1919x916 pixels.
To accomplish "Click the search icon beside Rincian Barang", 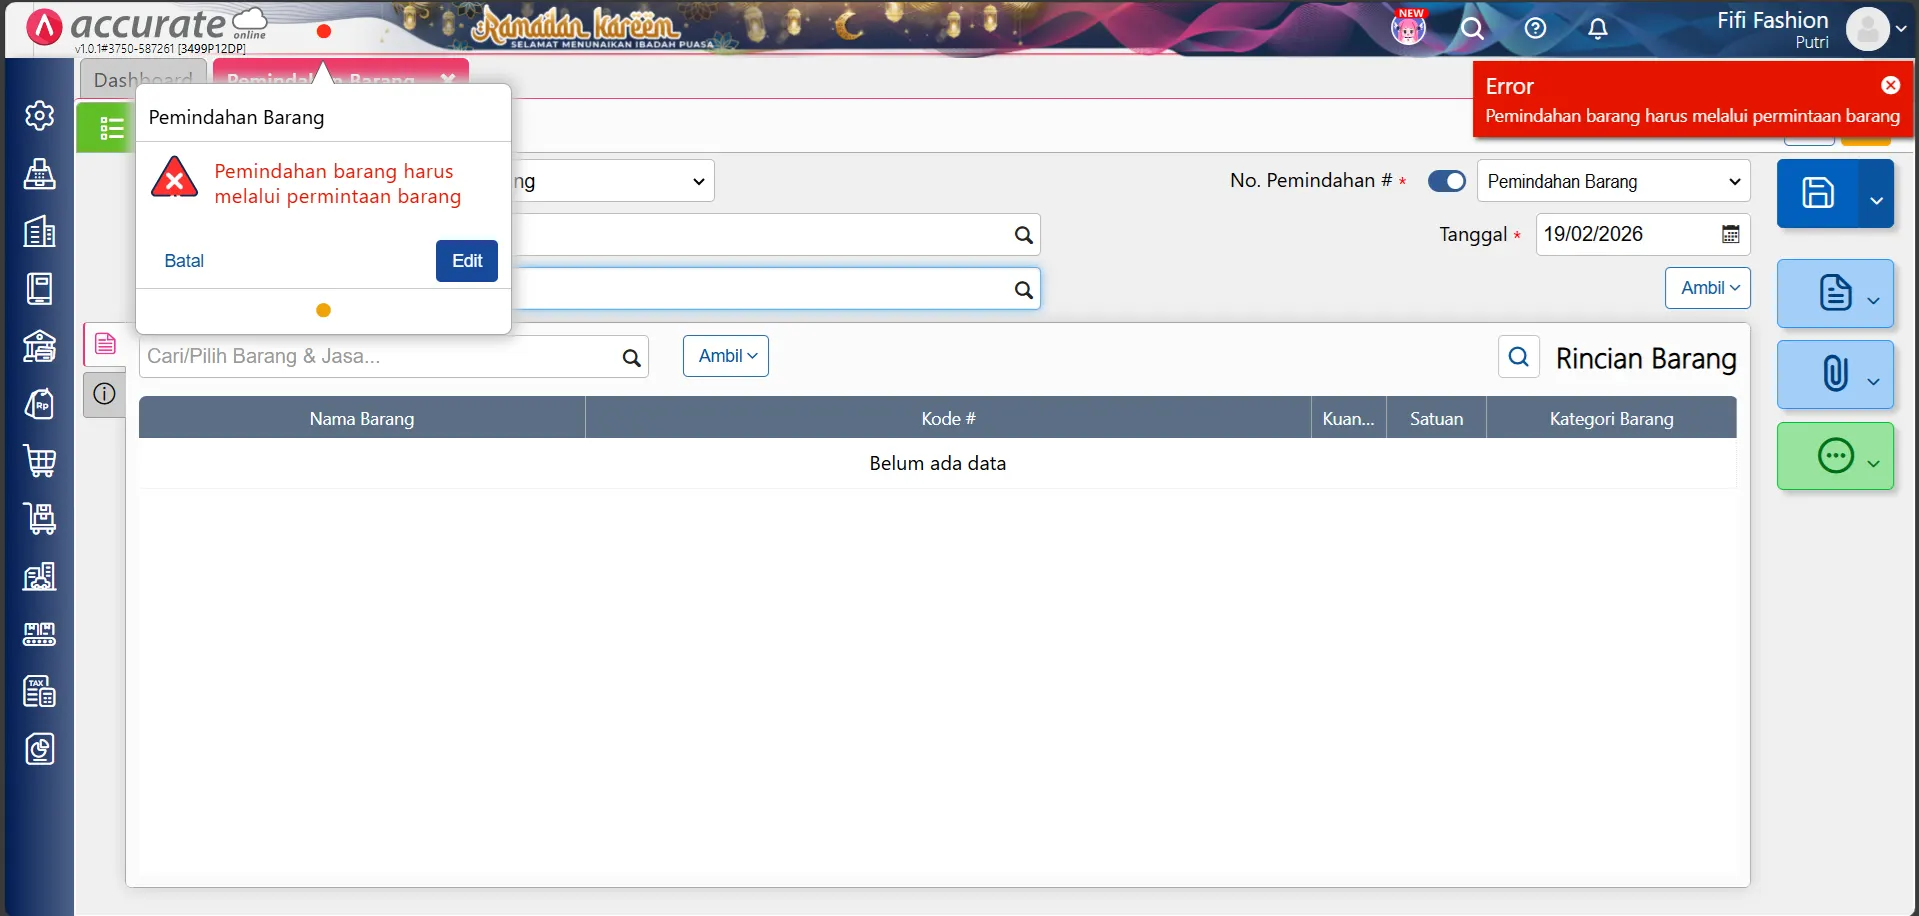I will pyautogui.click(x=1518, y=357).
